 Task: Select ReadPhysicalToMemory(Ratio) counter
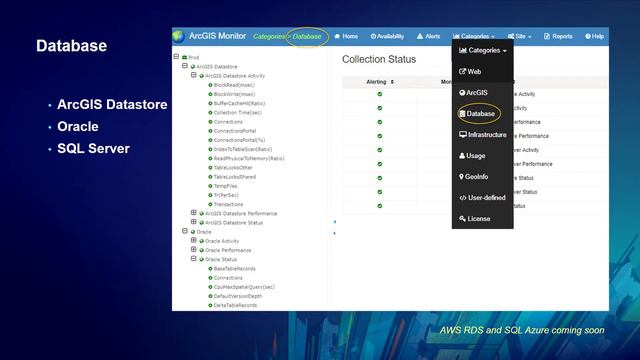(x=249, y=159)
